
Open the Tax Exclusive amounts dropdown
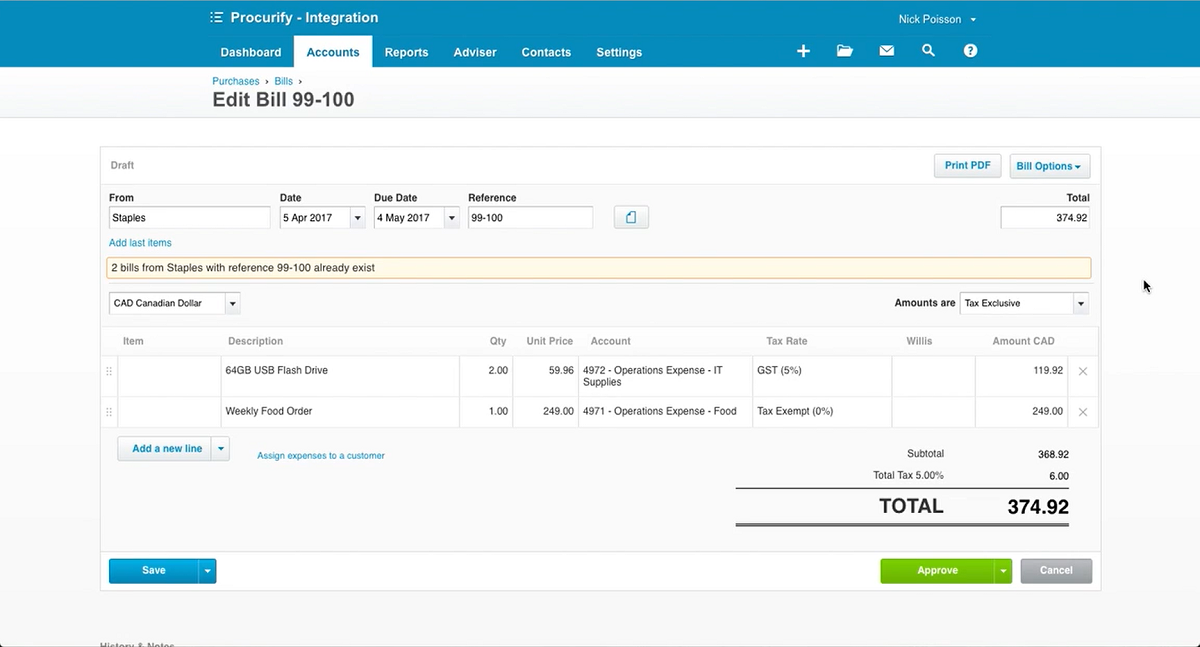(x=1079, y=303)
